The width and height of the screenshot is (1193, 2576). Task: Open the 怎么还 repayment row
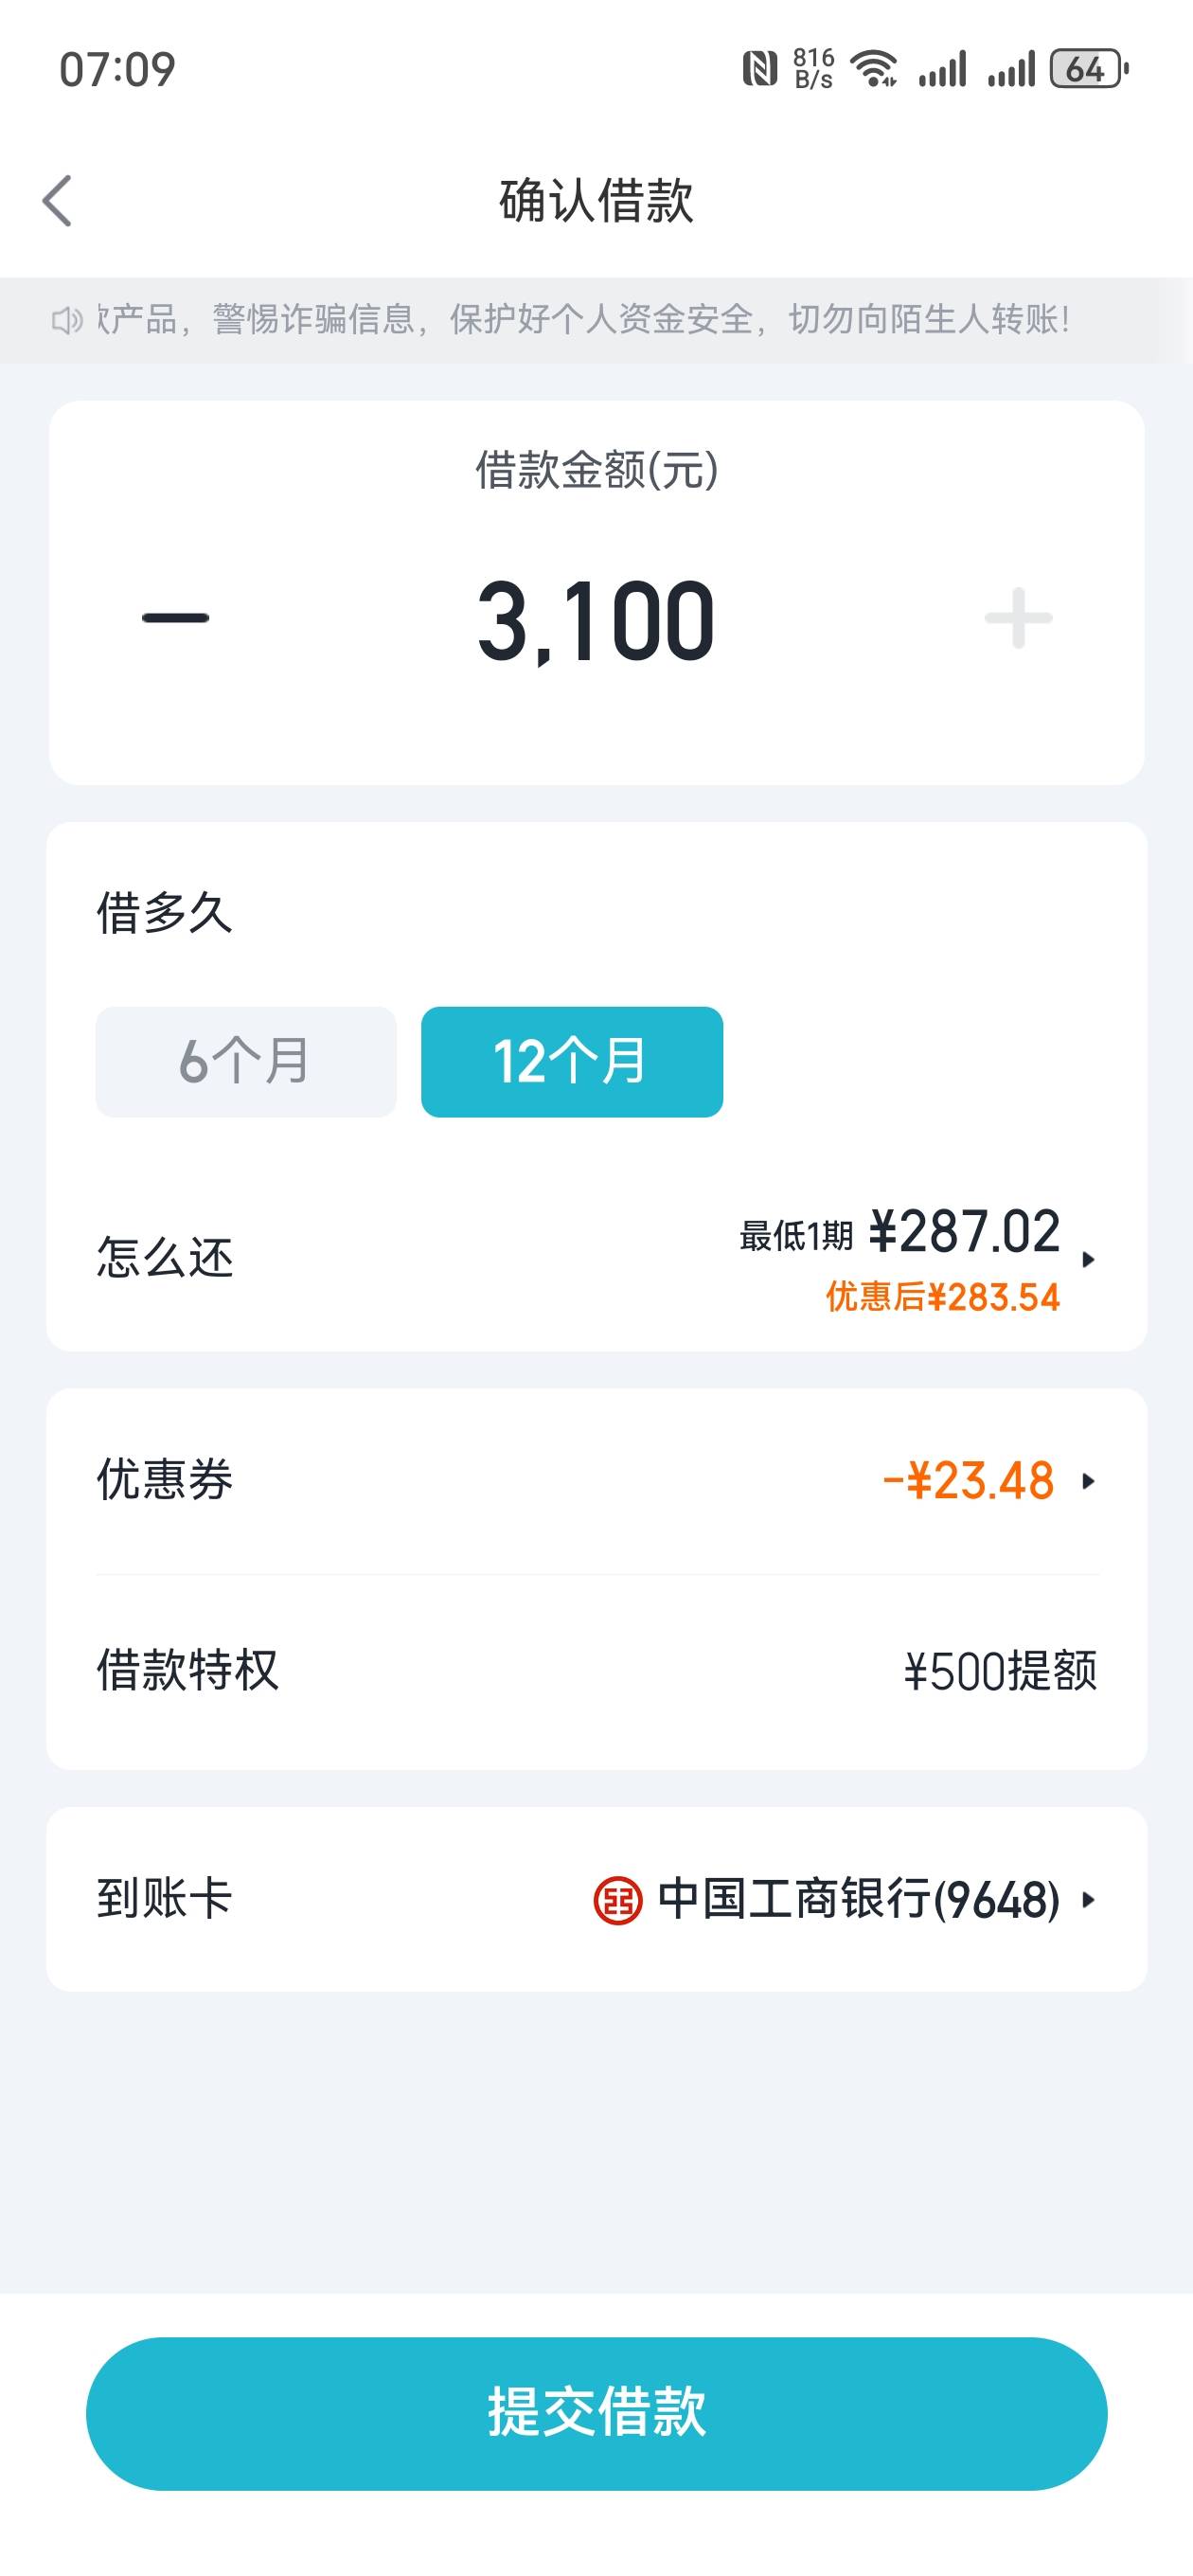pyautogui.click(x=597, y=1259)
